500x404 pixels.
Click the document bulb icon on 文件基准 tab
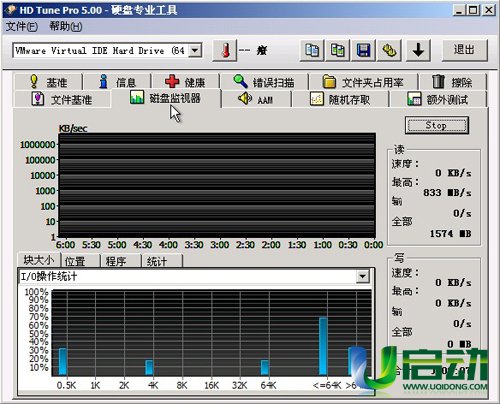[x=37, y=99]
